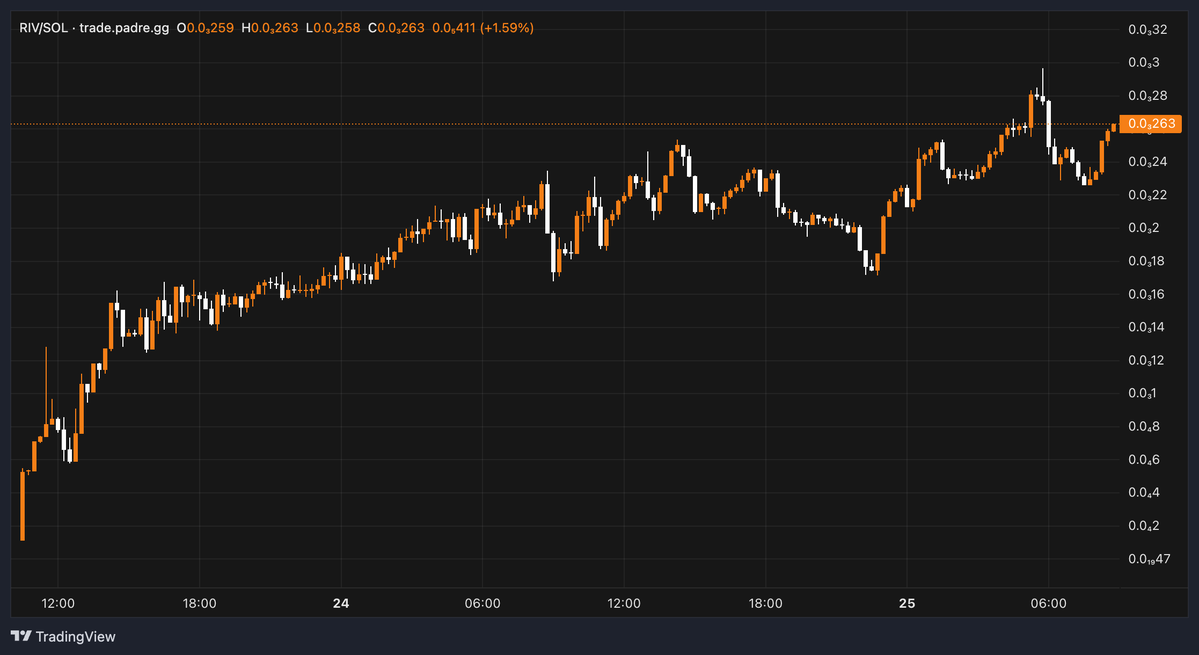Click the TradingView logo link
Viewport: 1199px width, 655px height.
point(63,637)
